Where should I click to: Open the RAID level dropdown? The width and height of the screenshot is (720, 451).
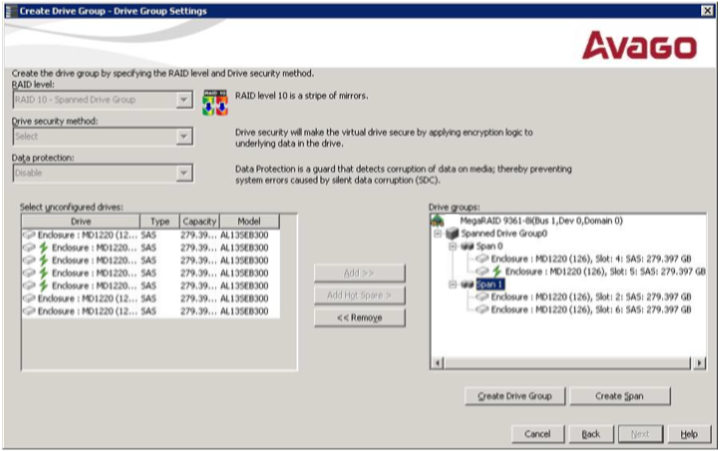coord(182,99)
